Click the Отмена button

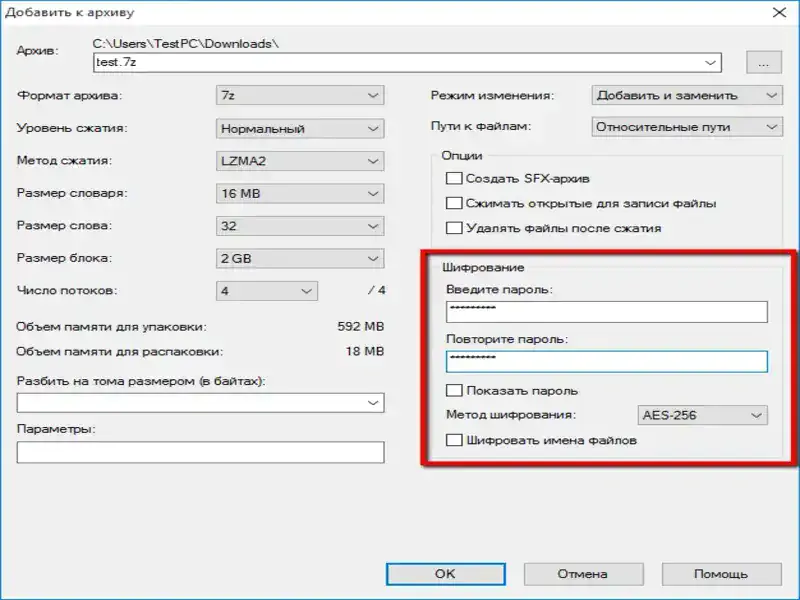click(583, 574)
